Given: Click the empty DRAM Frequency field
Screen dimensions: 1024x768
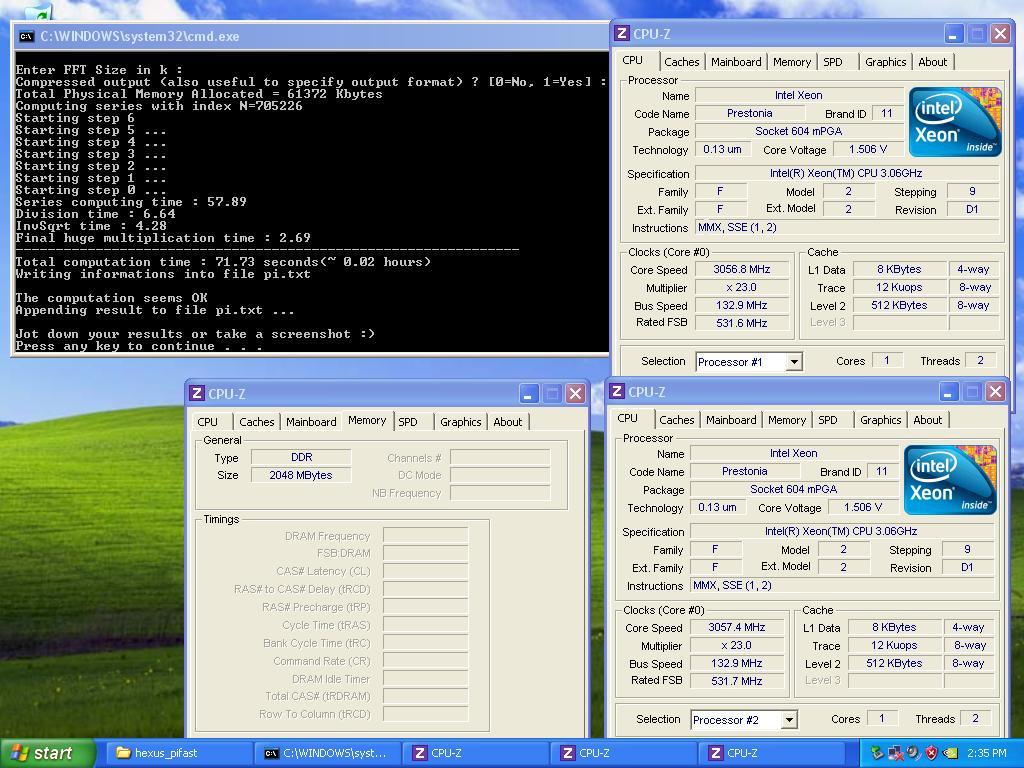Looking at the screenshot, I should [x=426, y=536].
